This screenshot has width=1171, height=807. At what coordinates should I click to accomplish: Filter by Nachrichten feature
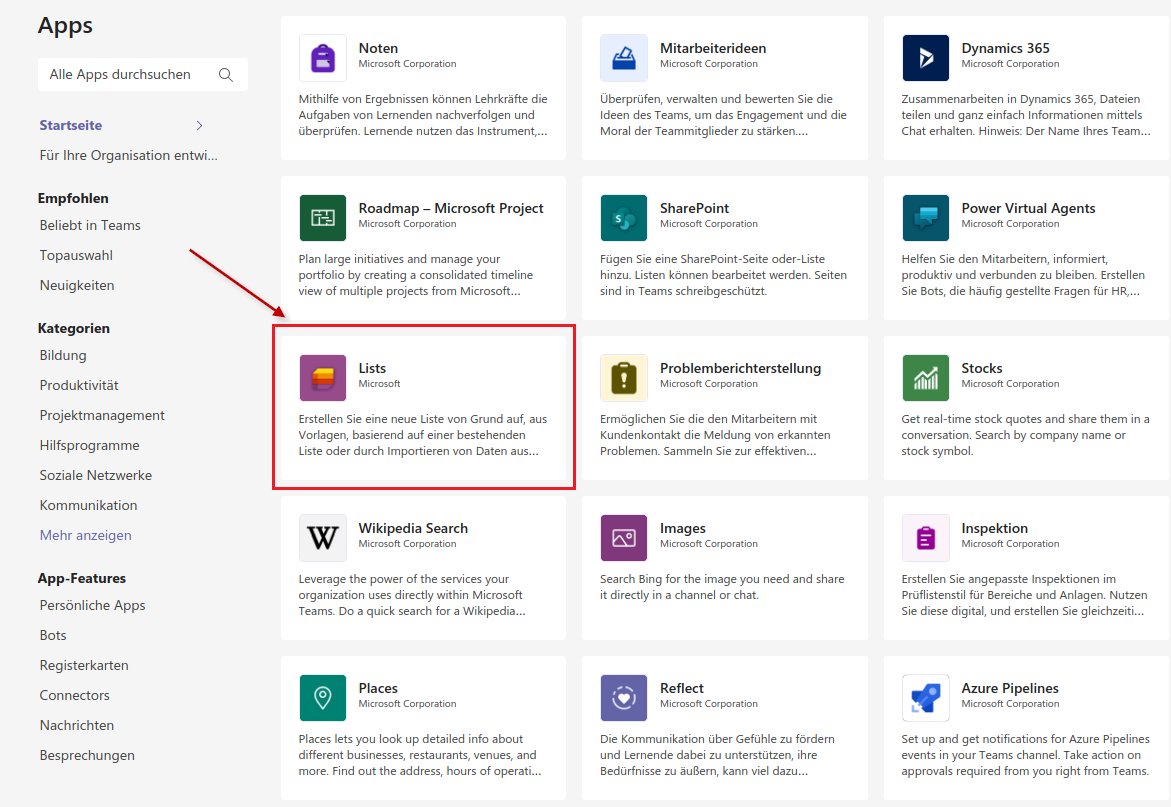[77, 725]
